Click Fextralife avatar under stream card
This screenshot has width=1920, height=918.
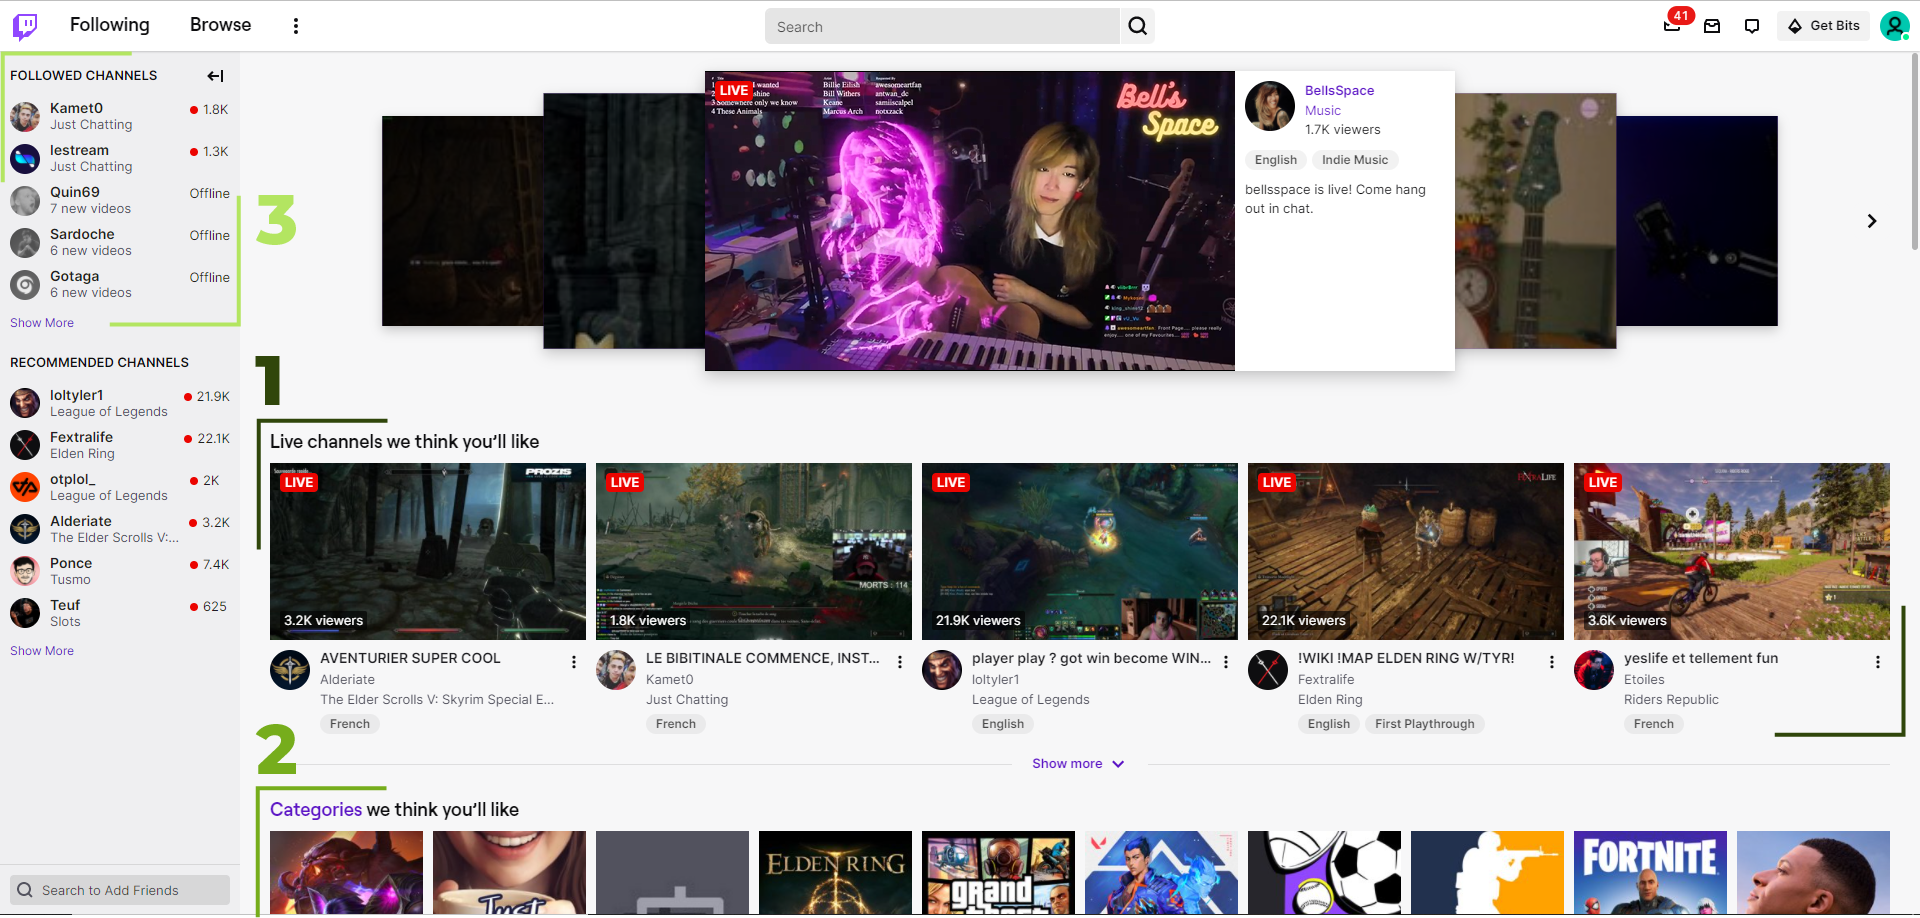pos(1268,670)
